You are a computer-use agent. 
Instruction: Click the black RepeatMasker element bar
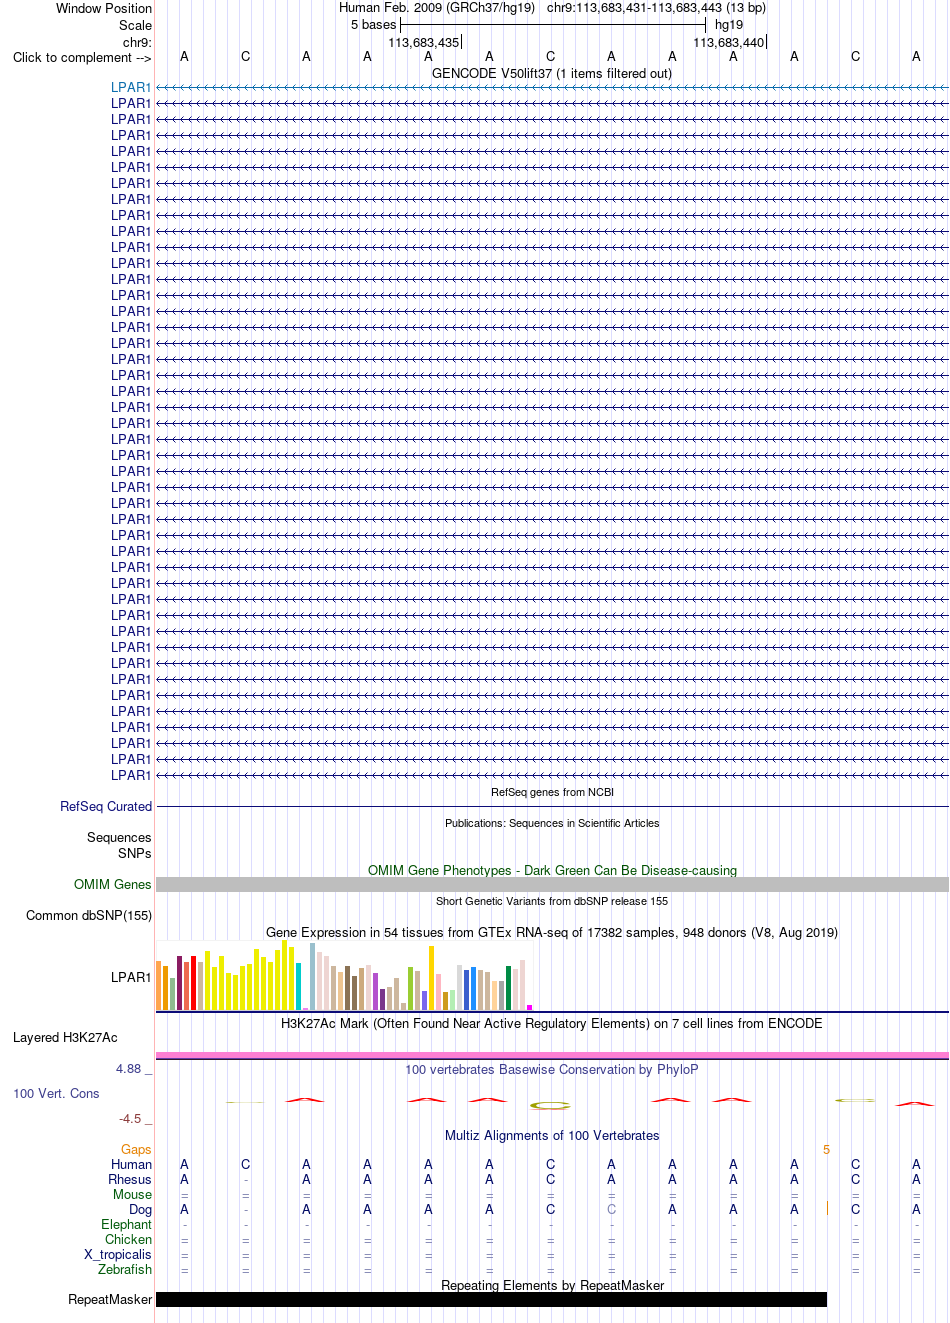pyautogui.click(x=491, y=1299)
